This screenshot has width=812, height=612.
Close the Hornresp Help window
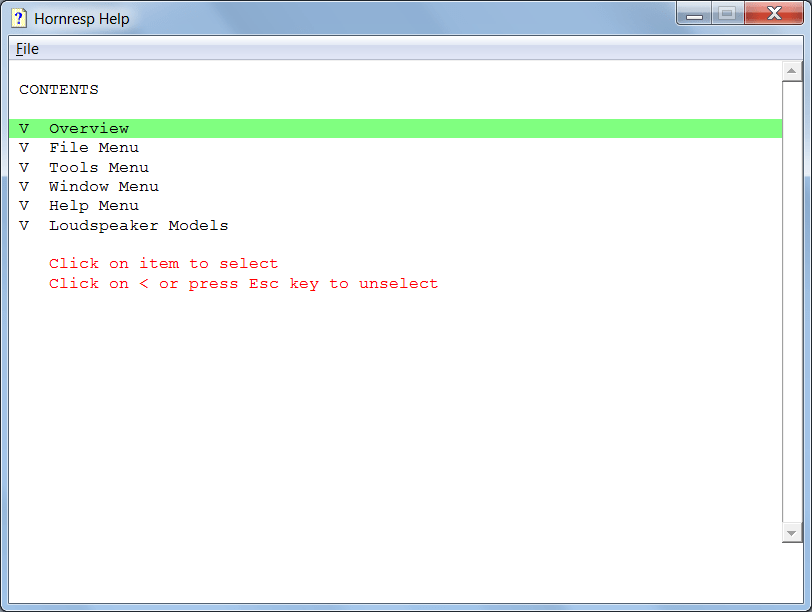(774, 13)
